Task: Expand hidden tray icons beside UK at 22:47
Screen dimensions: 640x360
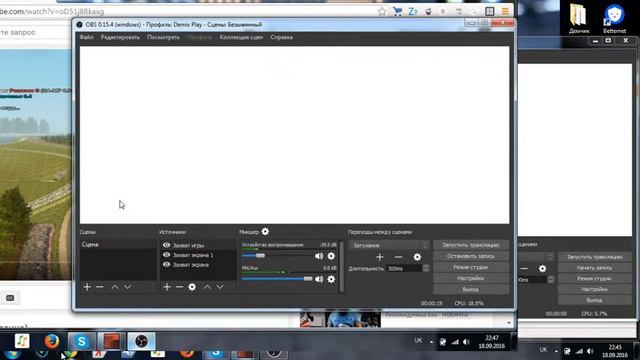Action: (431, 342)
